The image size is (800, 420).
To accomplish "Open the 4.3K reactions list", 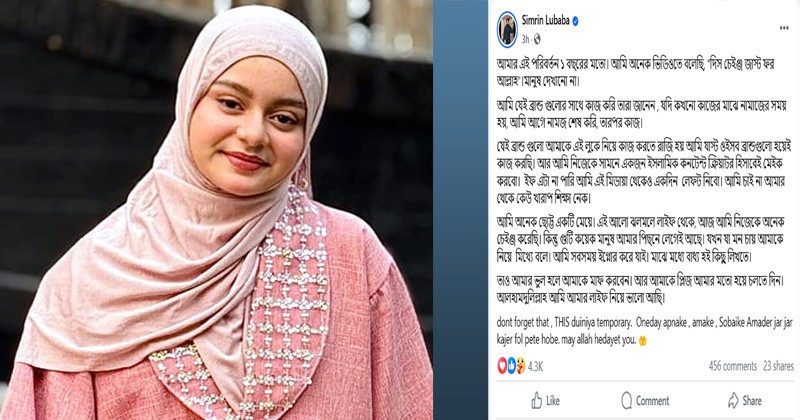I will coord(535,366).
